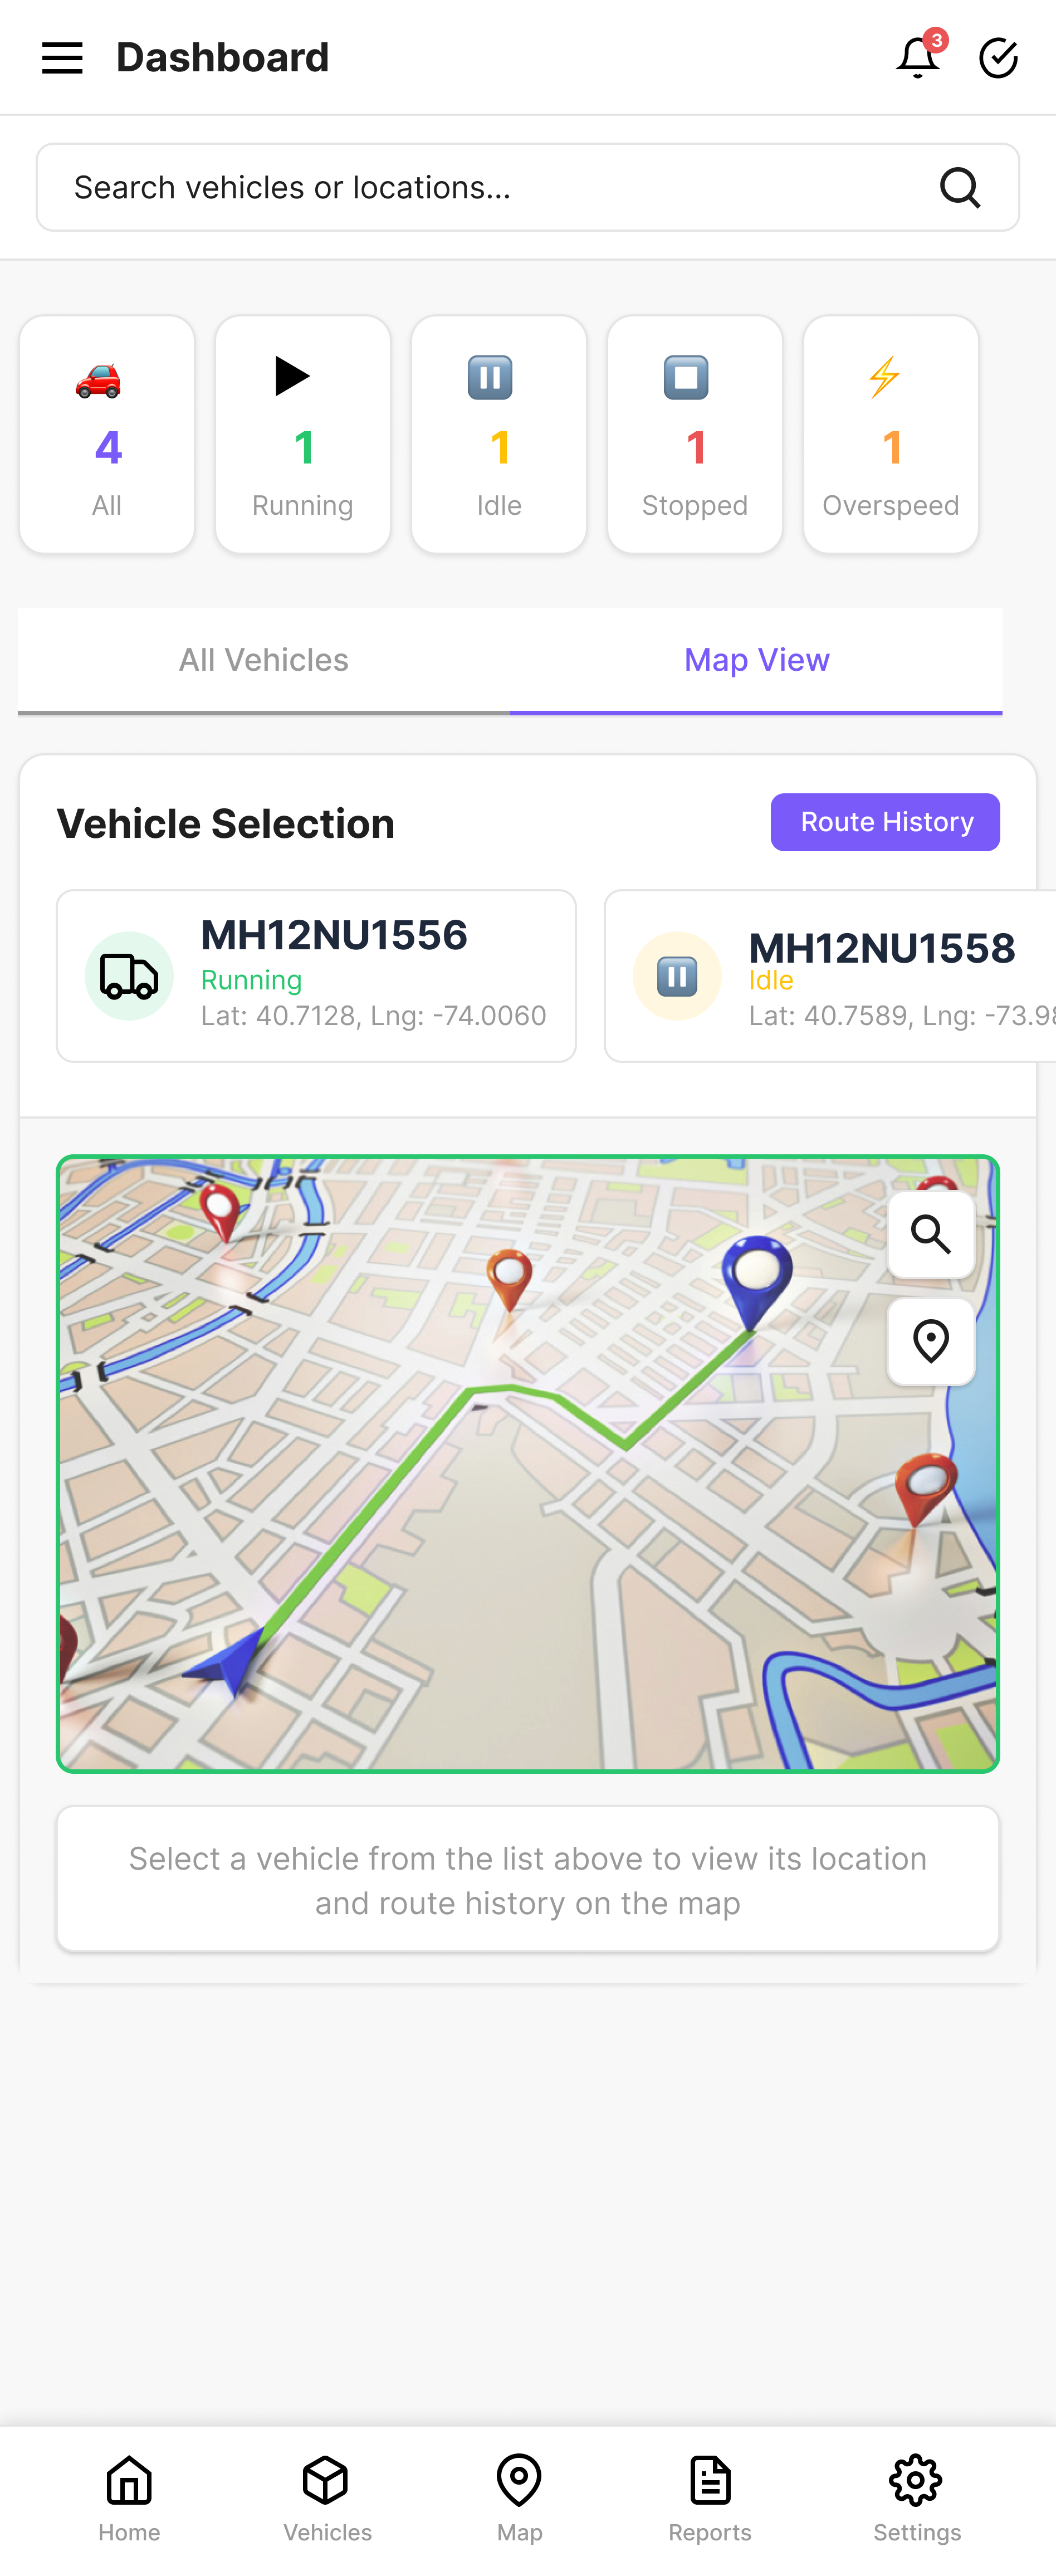Click the search magnifier icon on the map
The width and height of the screenshot is (1056, 2576).
pos(931,1234)
